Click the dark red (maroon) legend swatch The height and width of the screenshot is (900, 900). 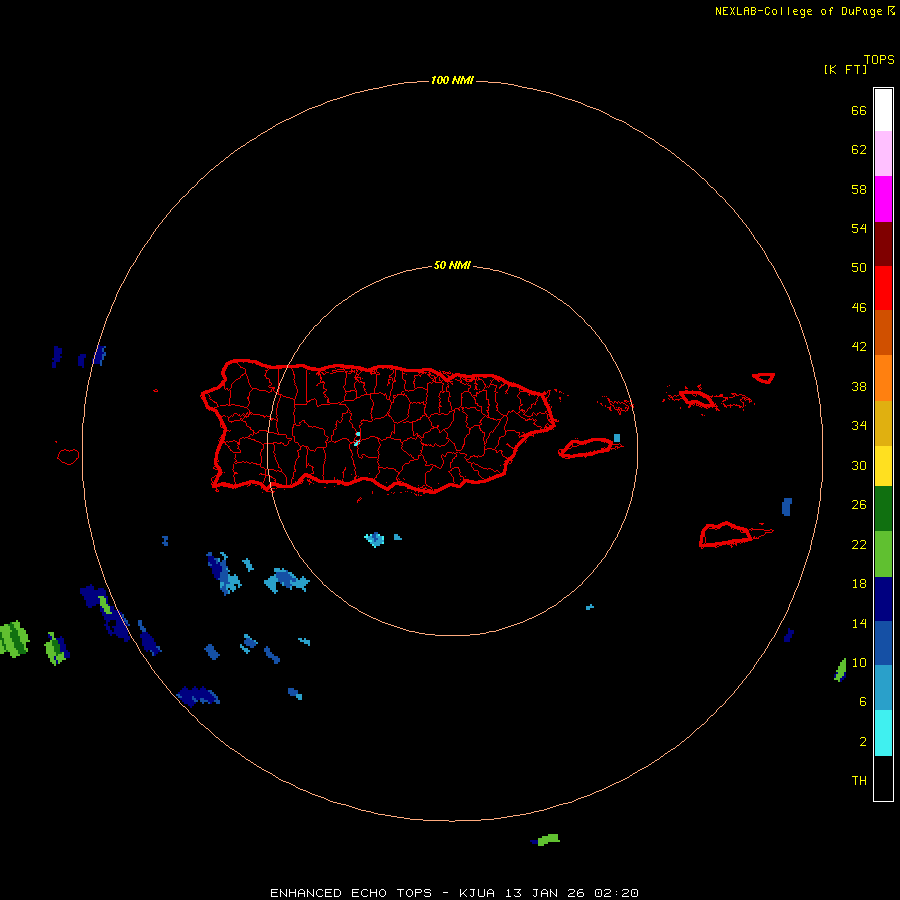coord(883,243)
